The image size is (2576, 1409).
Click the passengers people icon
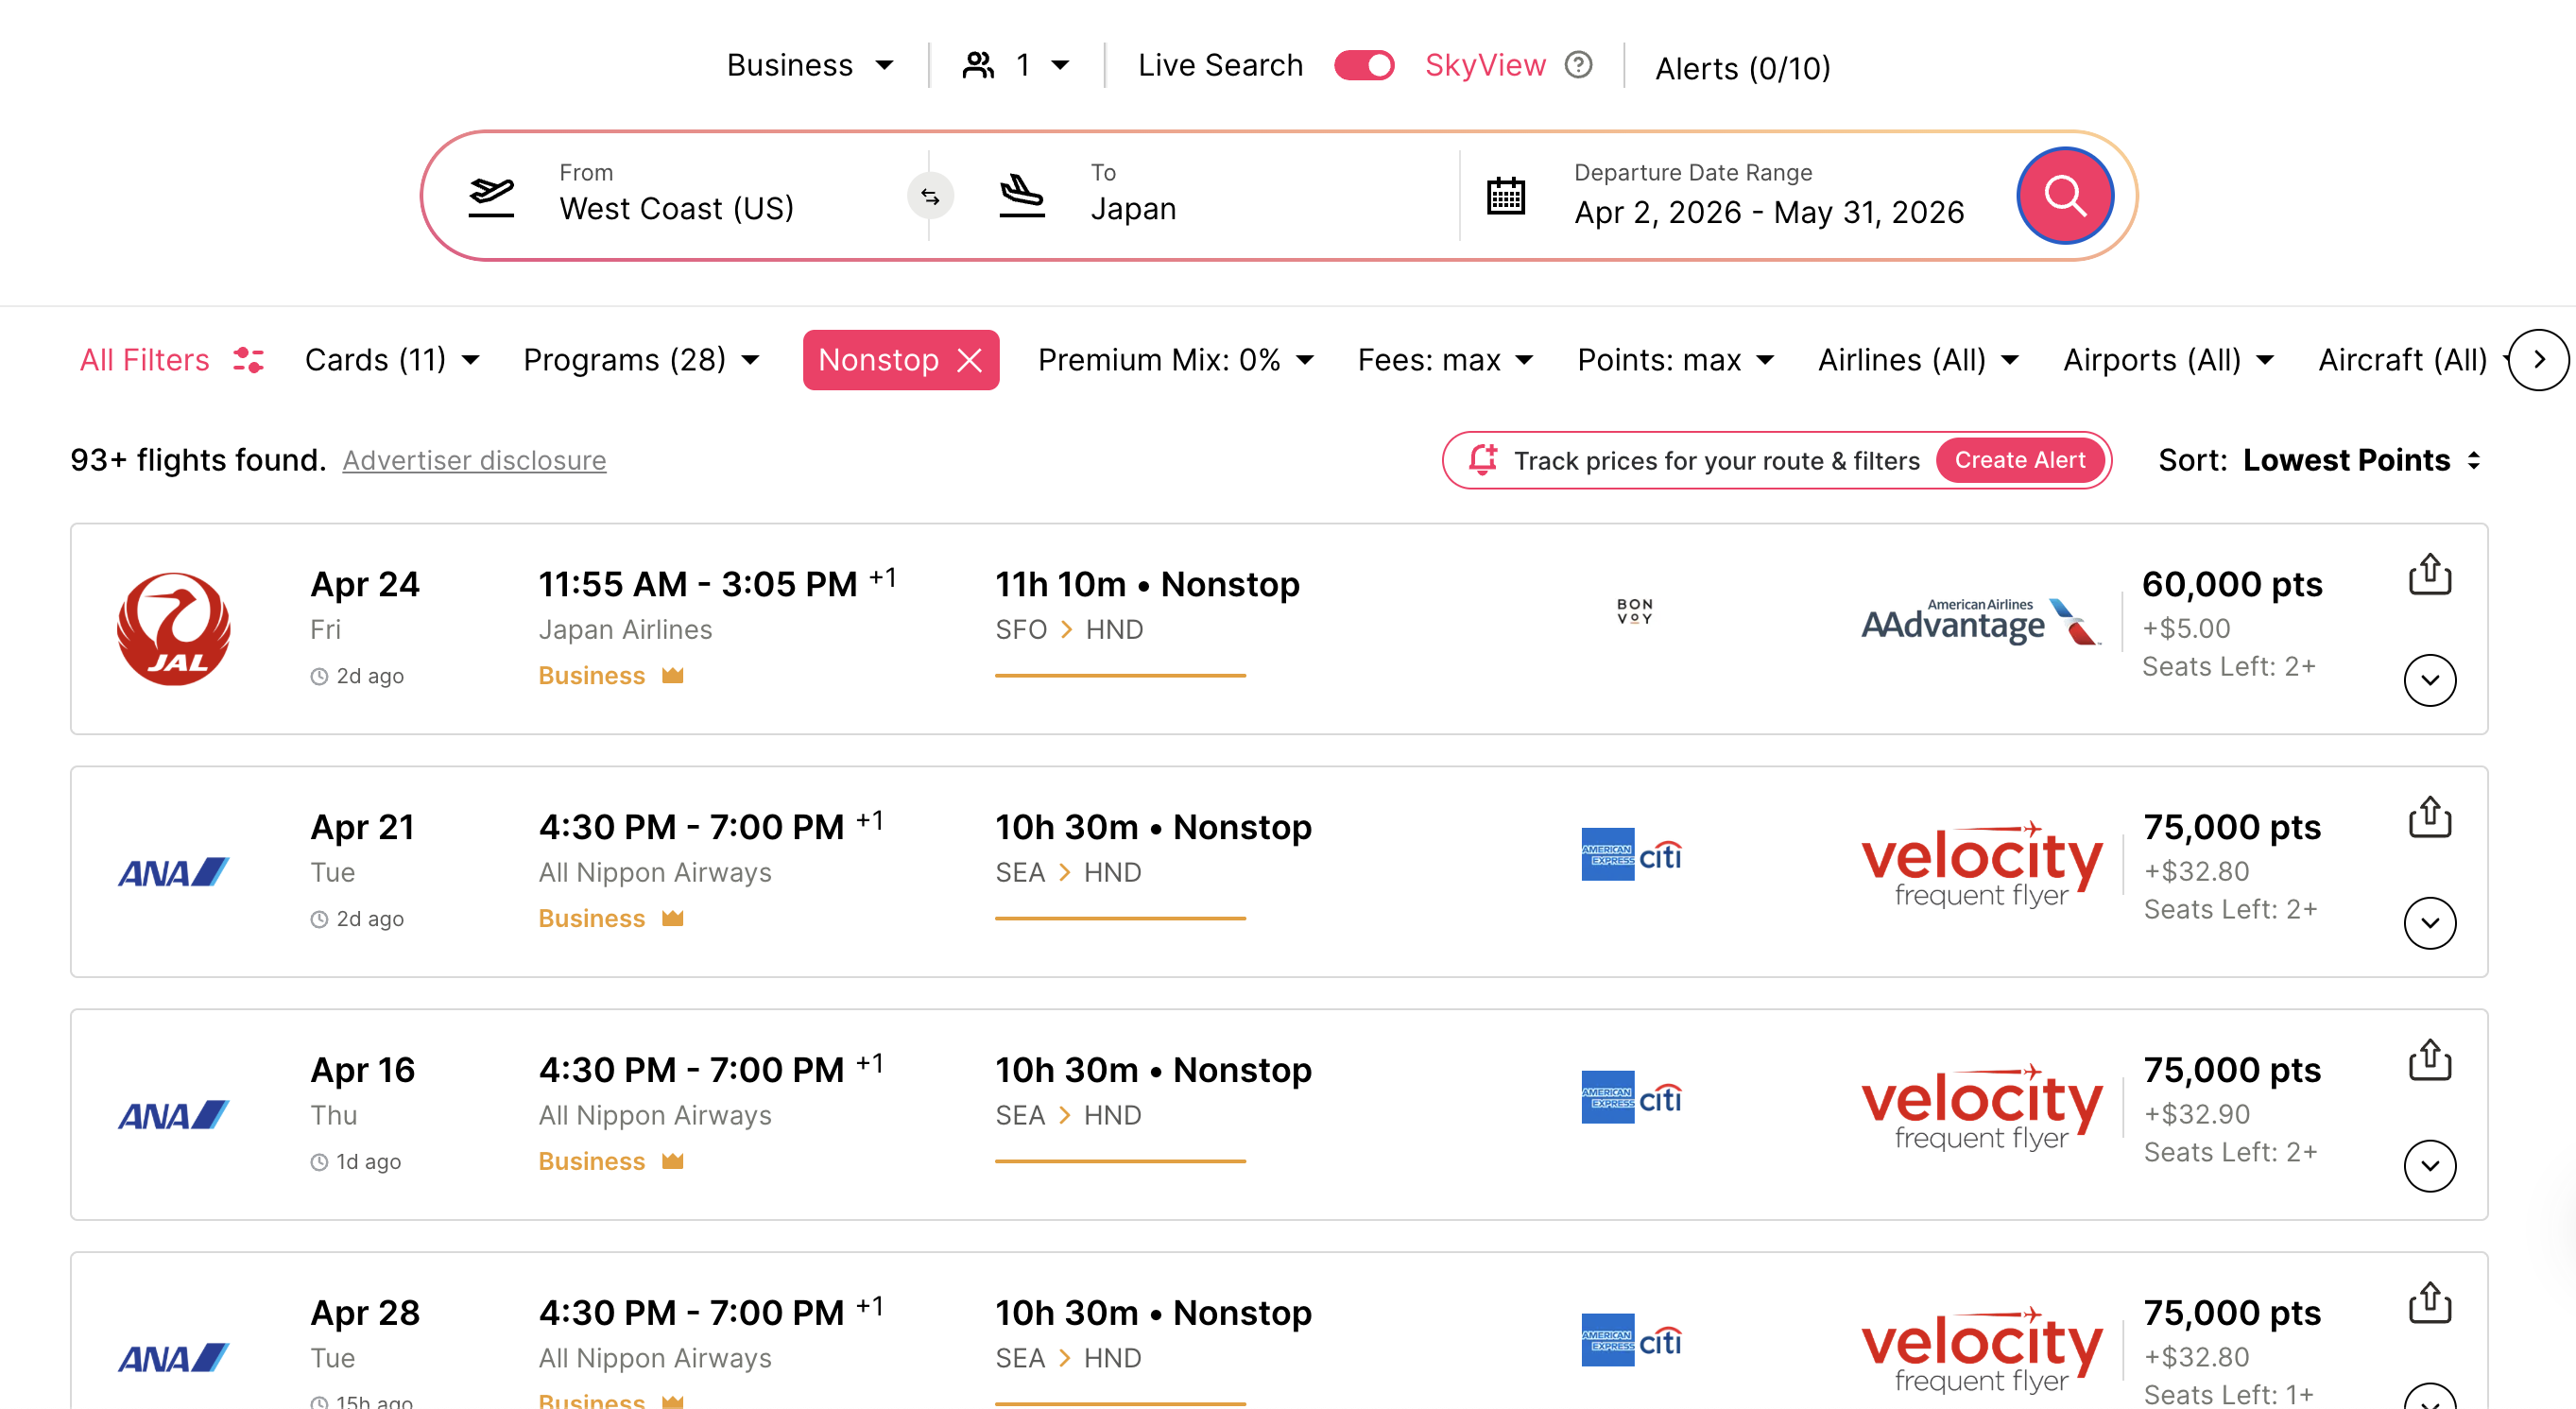(978, 65)
